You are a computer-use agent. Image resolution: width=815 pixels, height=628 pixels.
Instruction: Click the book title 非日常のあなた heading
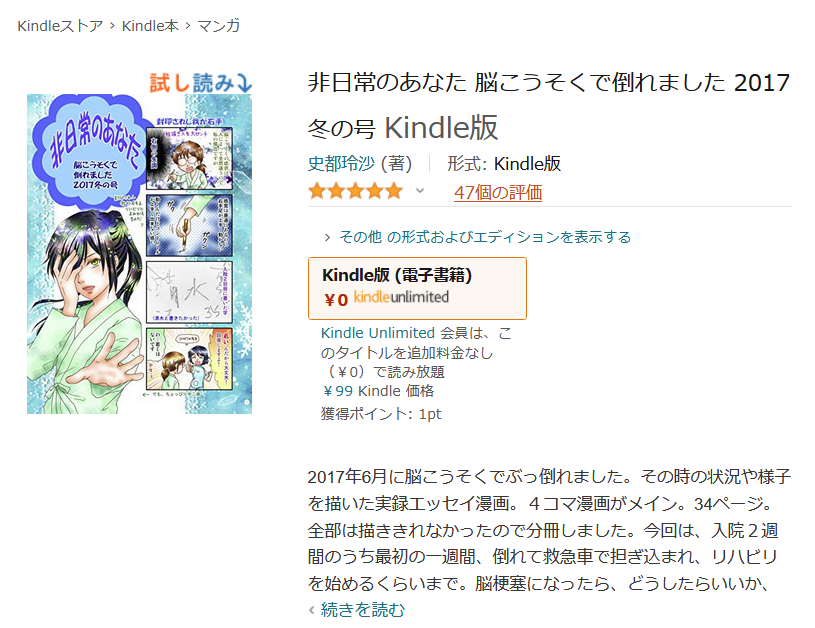(x=549, y=105)
